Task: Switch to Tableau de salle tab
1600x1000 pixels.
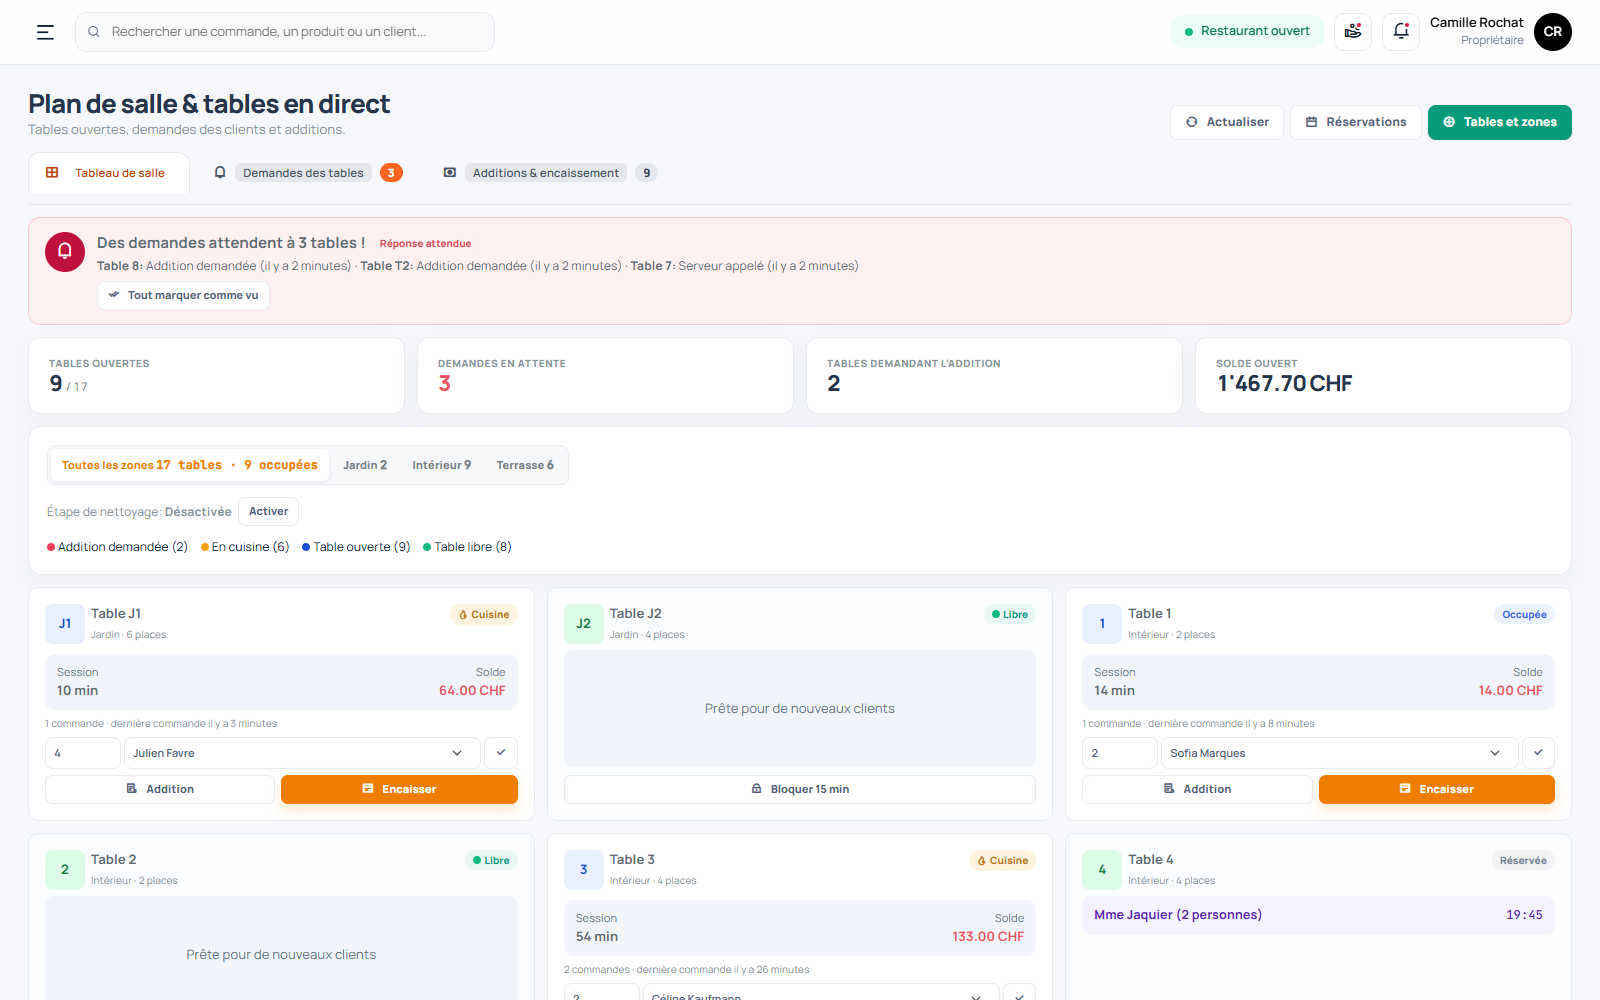Action: point(109,173)
